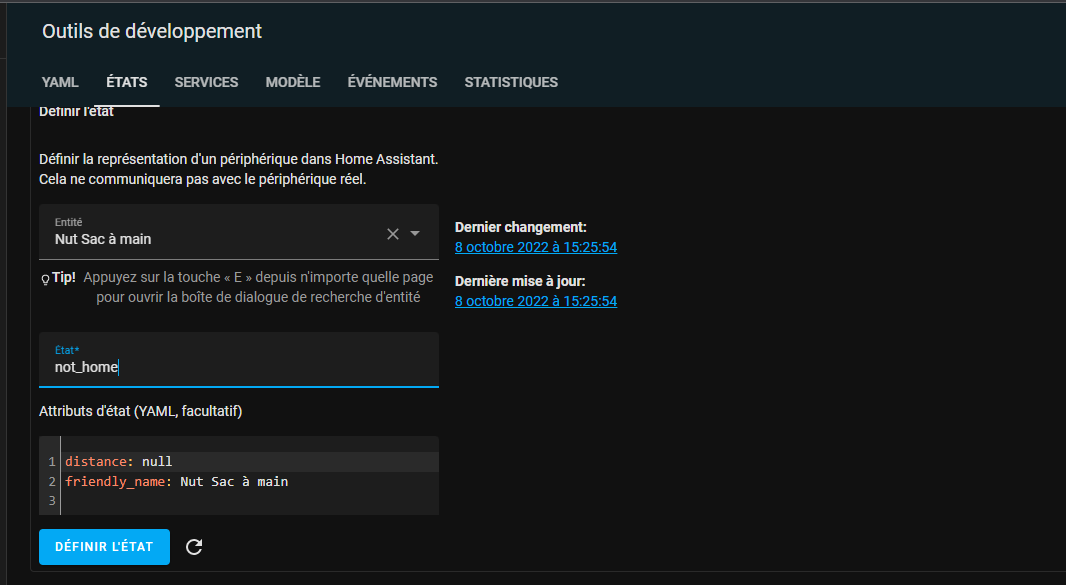Click the friendly_name line in the editor
Viewport: 1066px width, 585px height.
click(176, 481)
